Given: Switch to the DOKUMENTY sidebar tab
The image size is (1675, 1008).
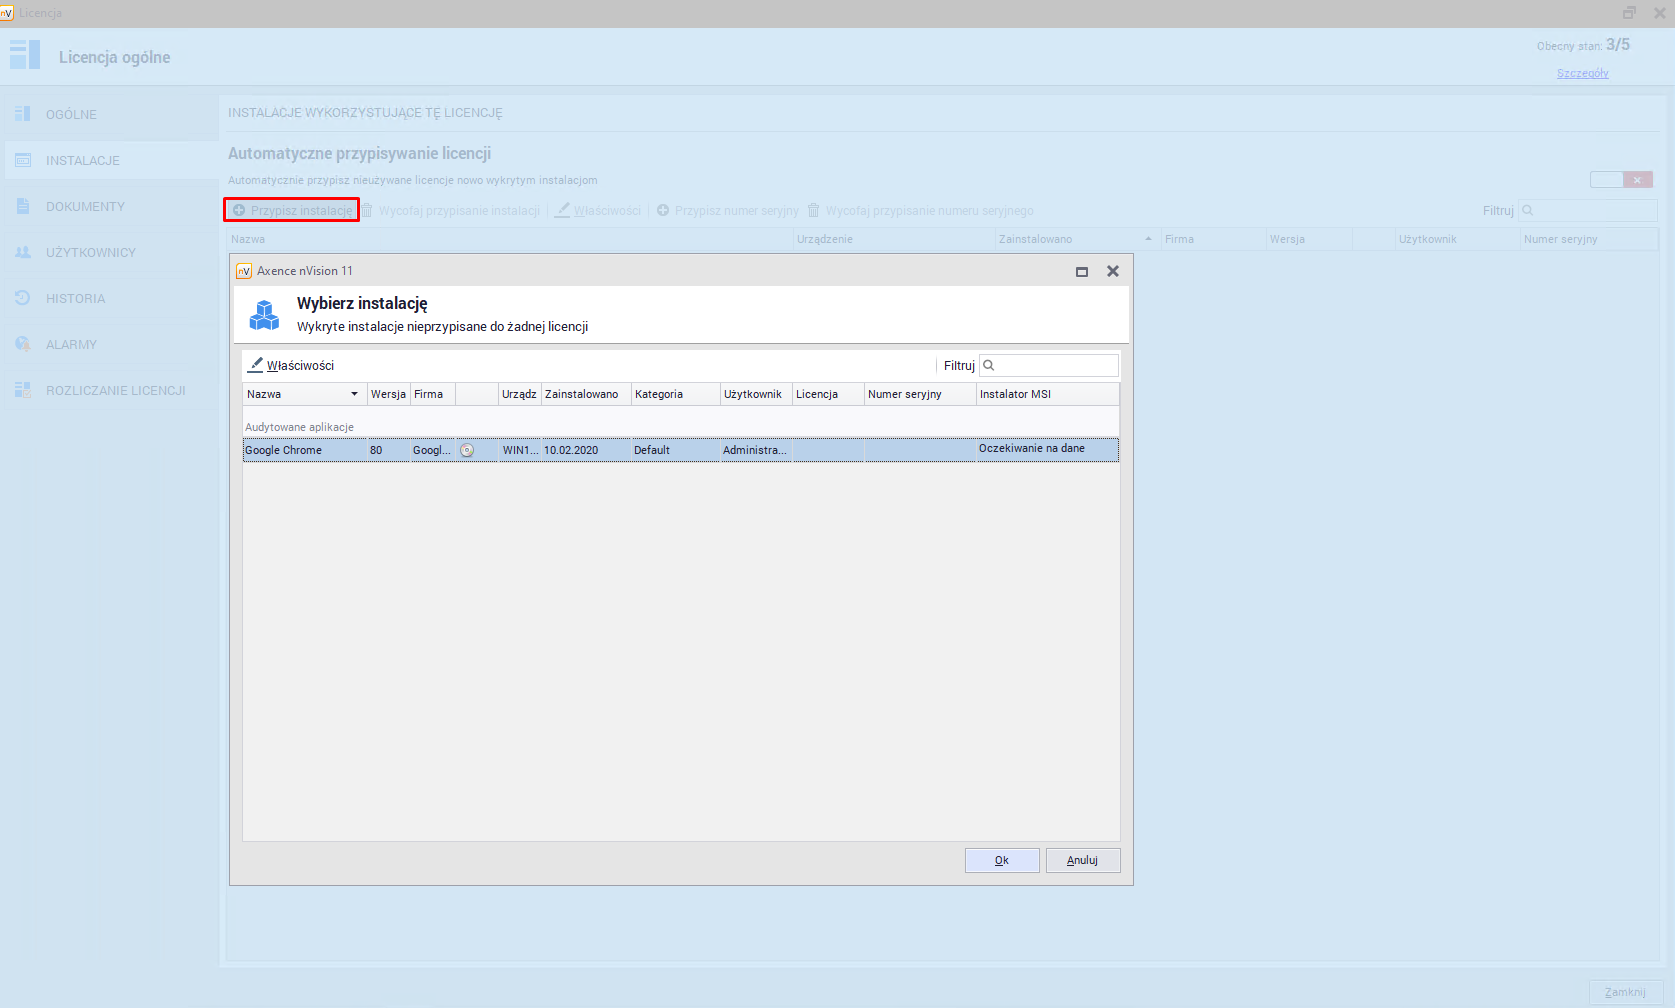Looking at the screenshot, I should (x=85, y=206).
